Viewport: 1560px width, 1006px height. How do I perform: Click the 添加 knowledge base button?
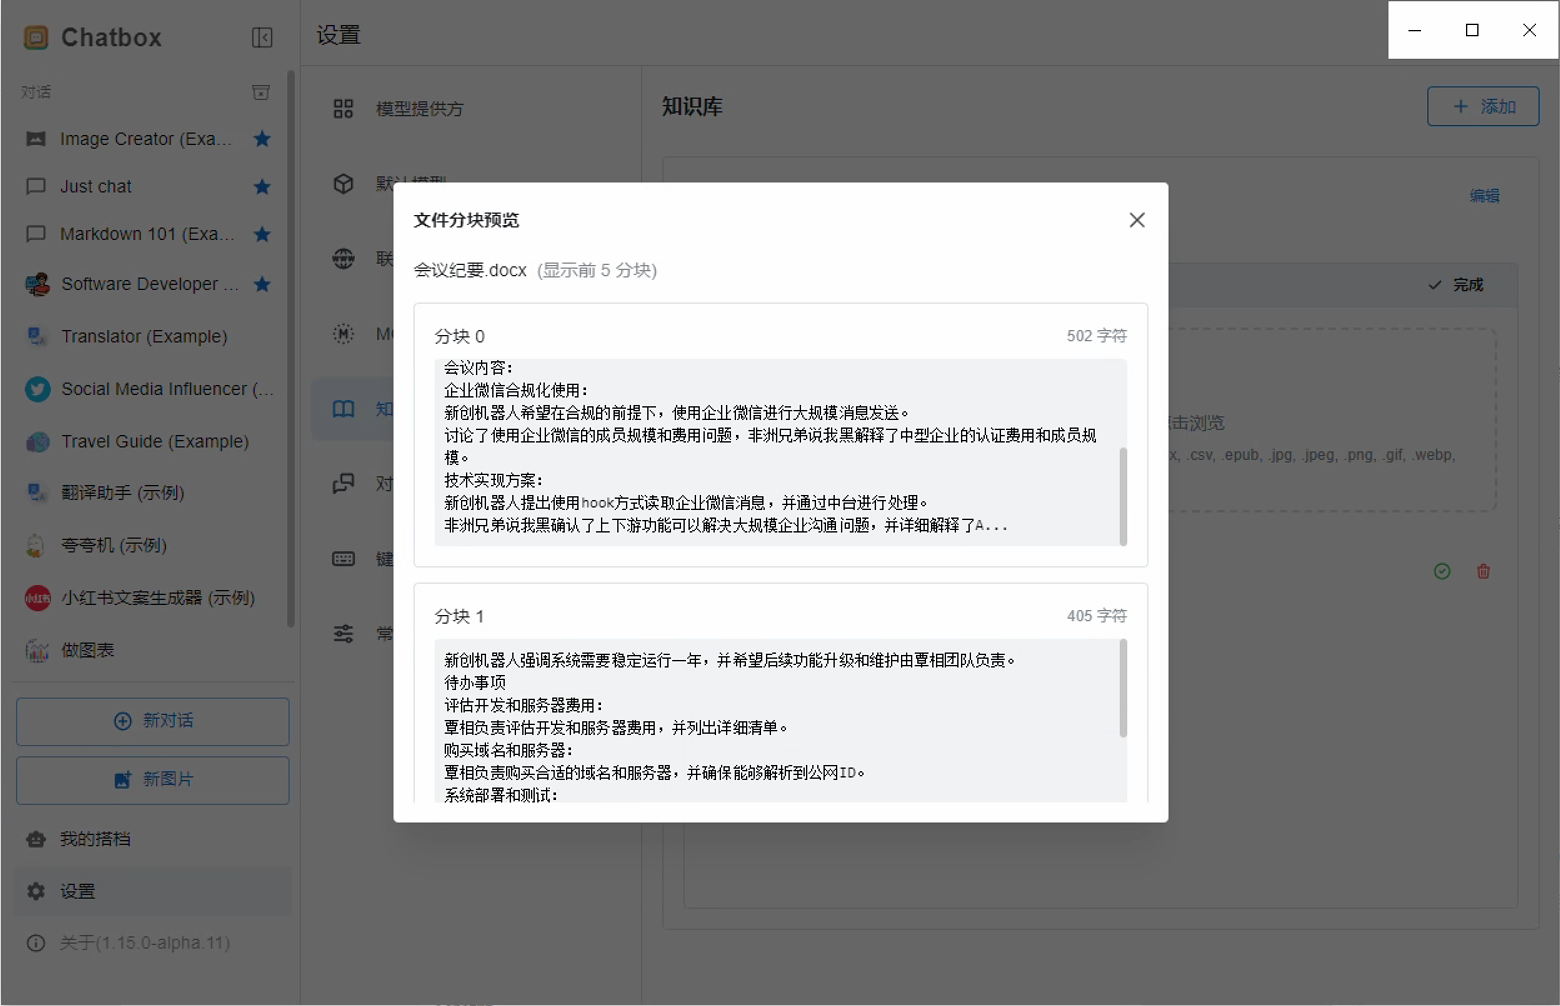click(x=1482, y=107)
